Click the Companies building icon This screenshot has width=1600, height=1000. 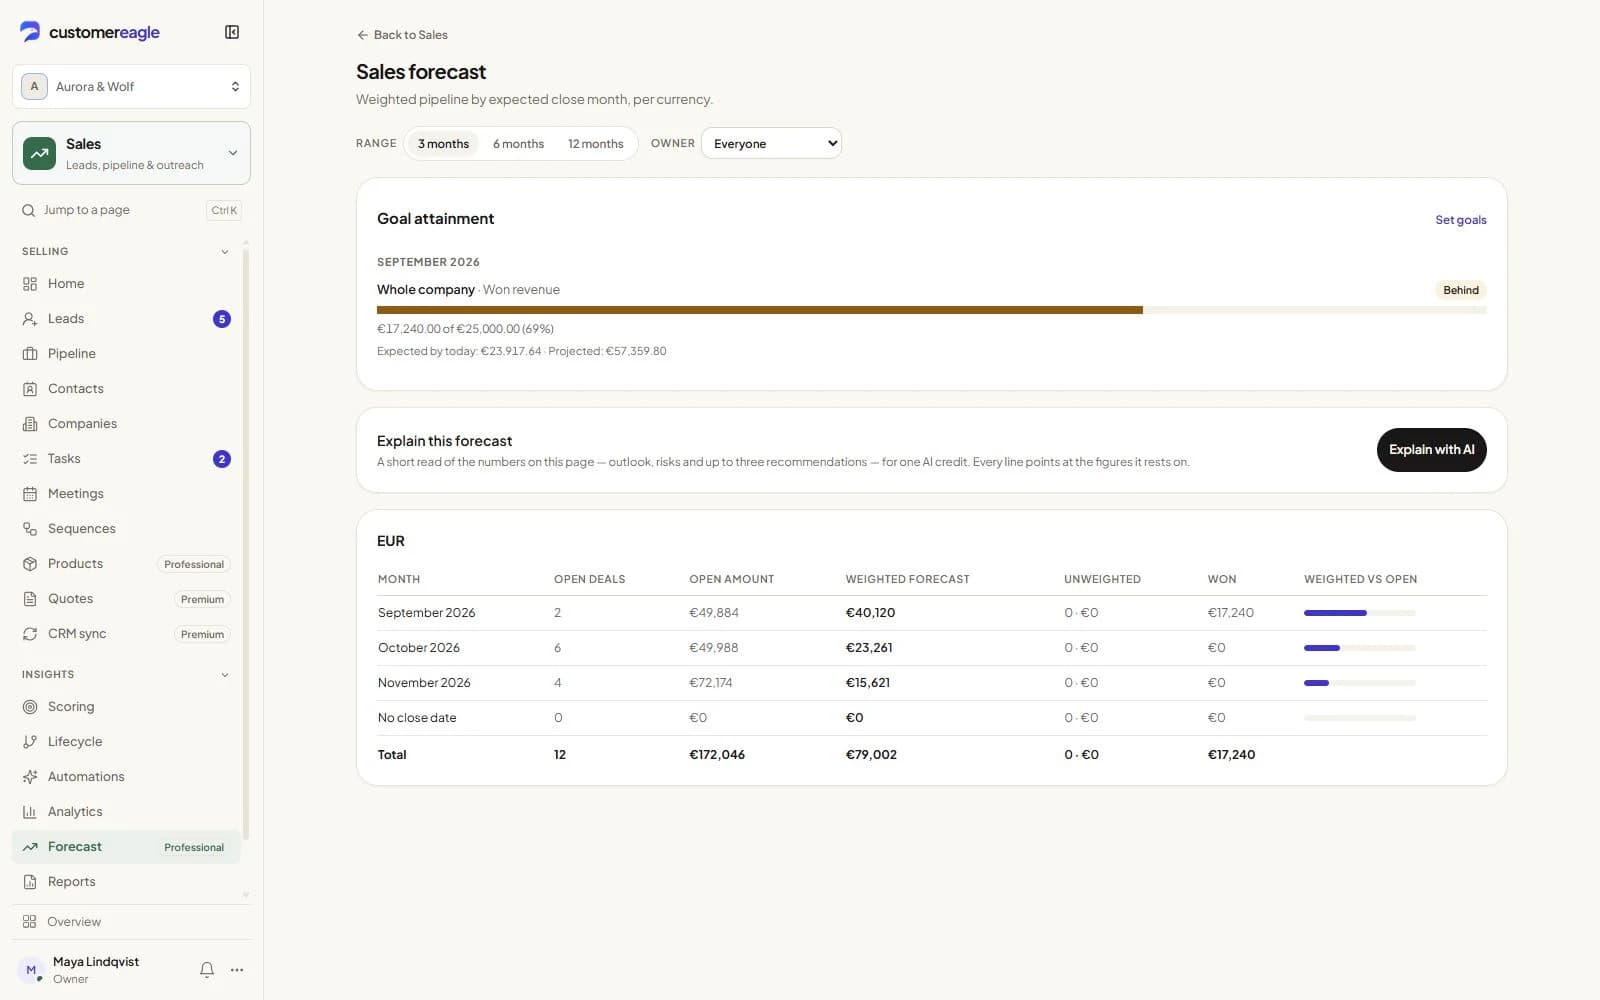(30, 424)
